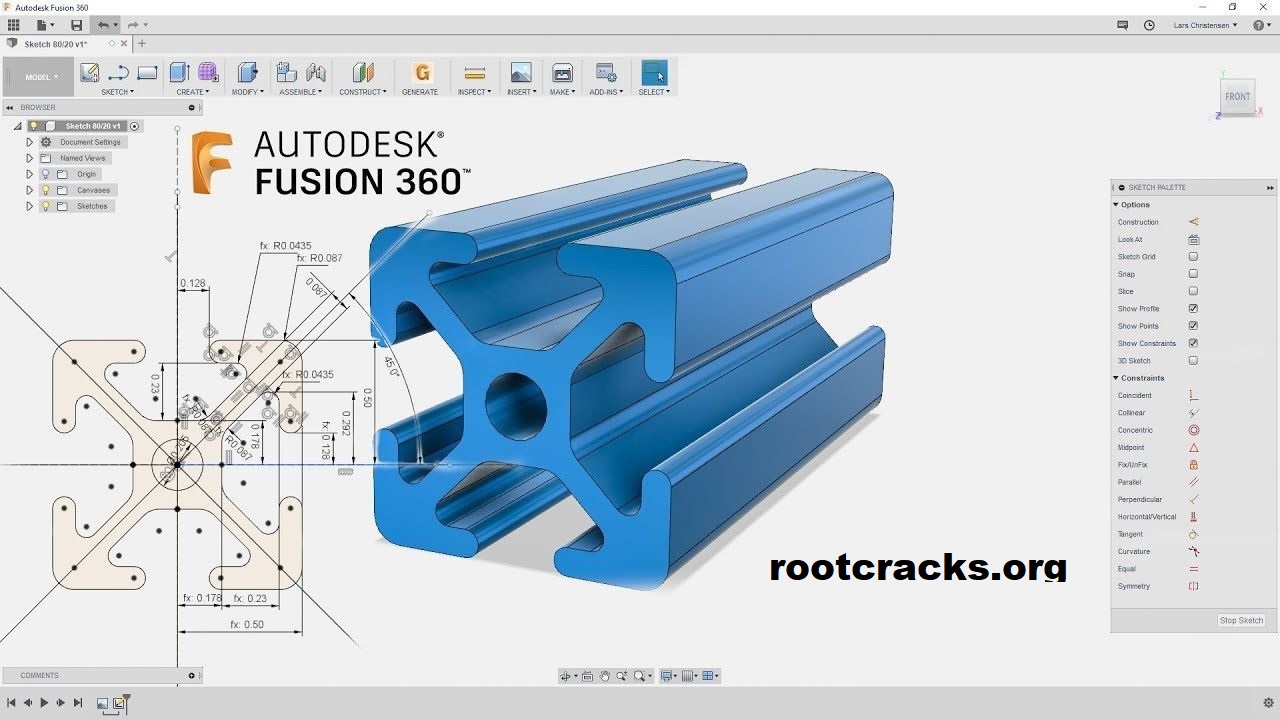The image size is (1280, 720).
Task: Apply the Concentric constraint icon
Action: pyautogui.click(x=1193, y=430)
